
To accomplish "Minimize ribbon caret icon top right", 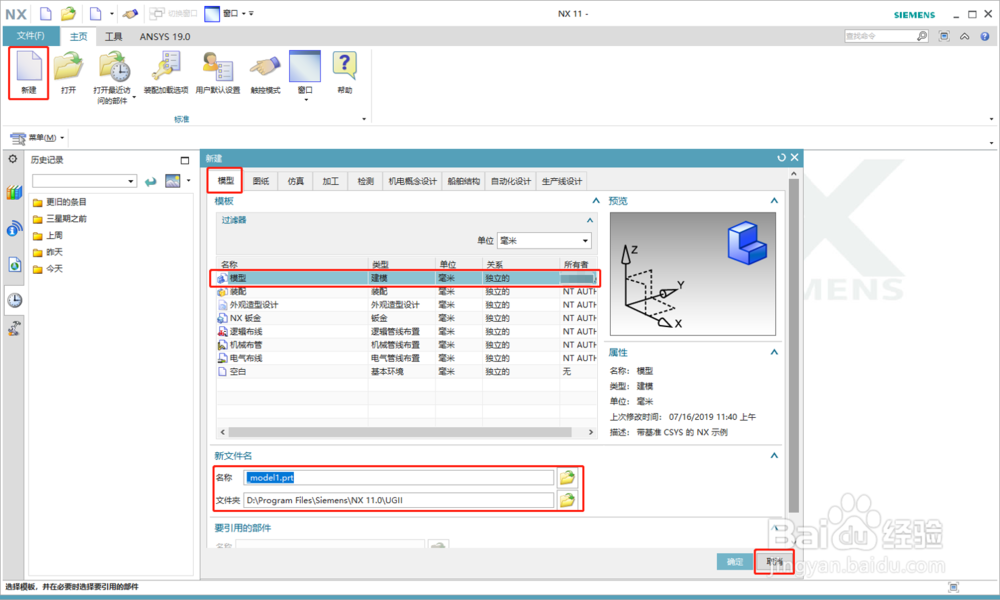I will [x=964, y=36].
